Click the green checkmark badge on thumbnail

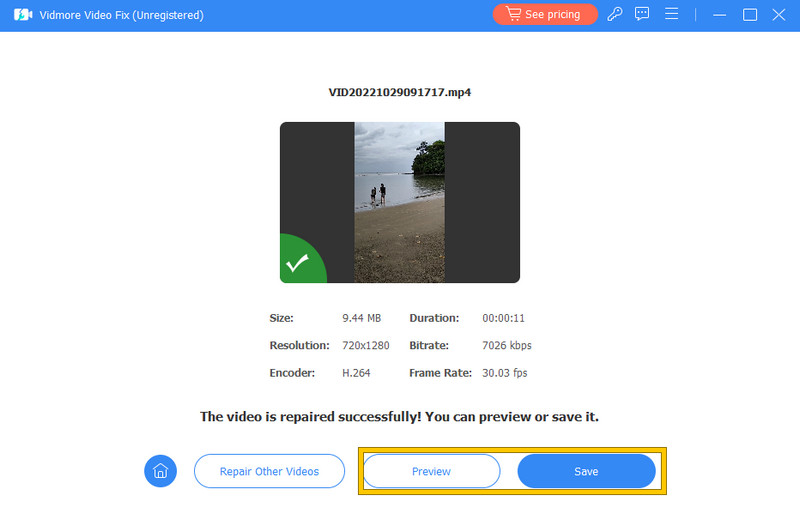click(x=297, y=264)
